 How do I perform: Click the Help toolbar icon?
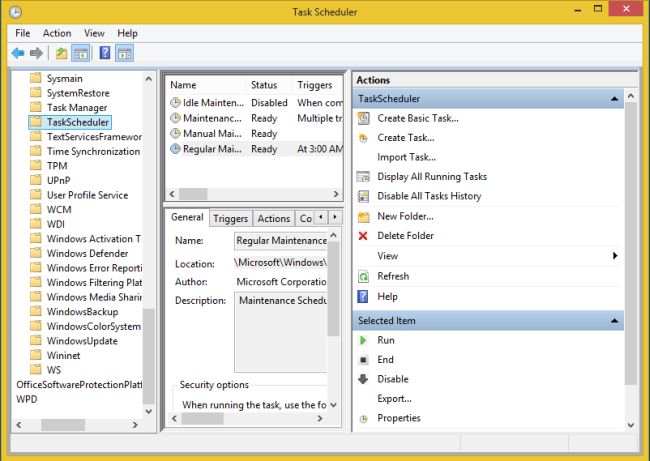[105, 53]
